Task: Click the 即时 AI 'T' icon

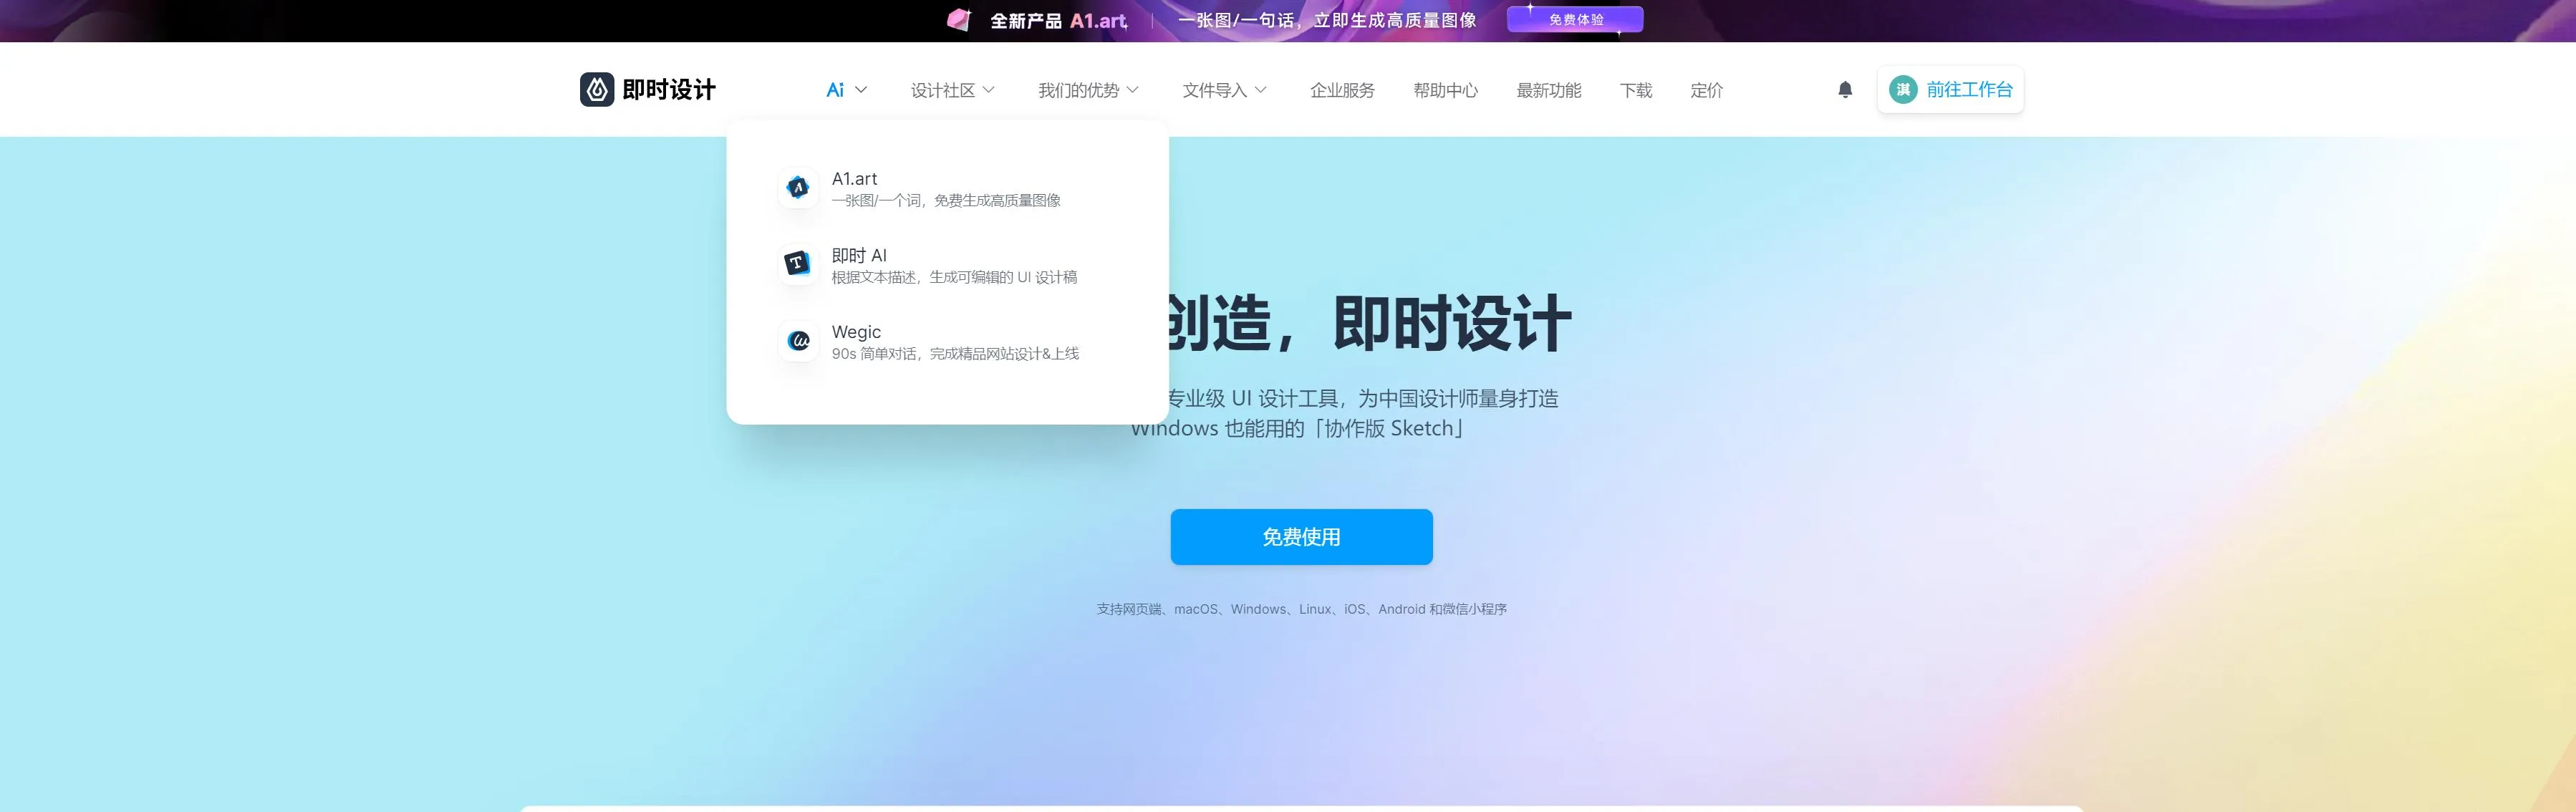Action: tap(798, 264)
